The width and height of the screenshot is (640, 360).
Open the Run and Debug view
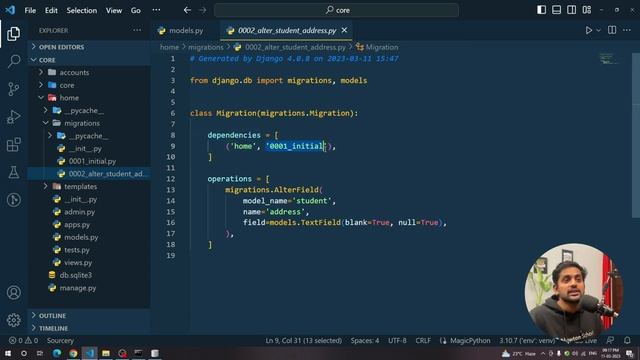point(13,117)
